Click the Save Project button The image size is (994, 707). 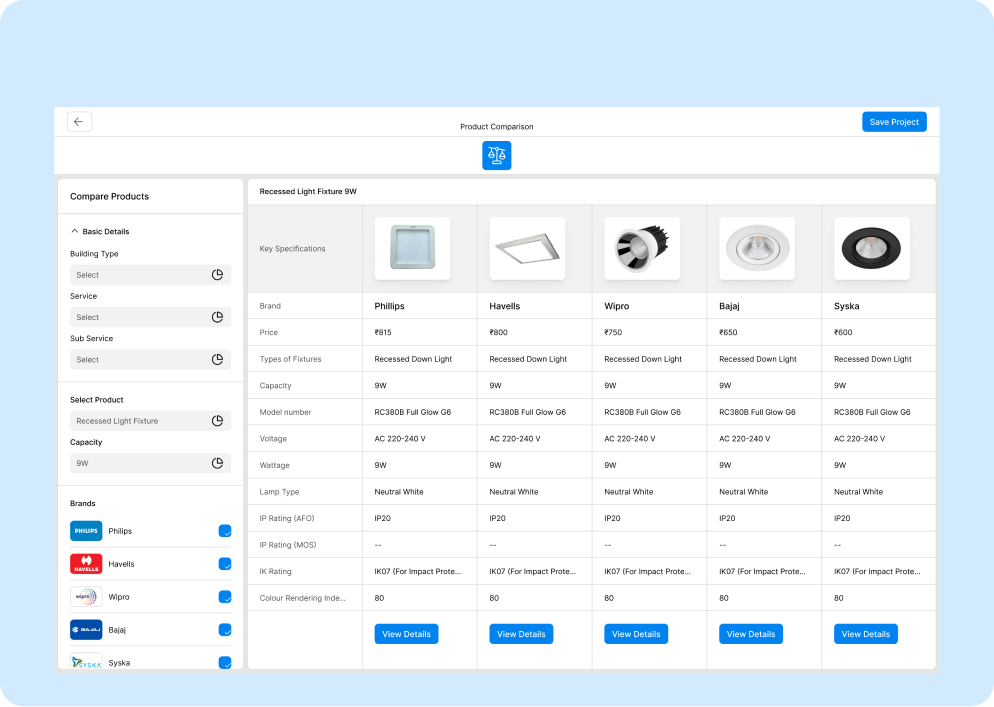(893, 122)
